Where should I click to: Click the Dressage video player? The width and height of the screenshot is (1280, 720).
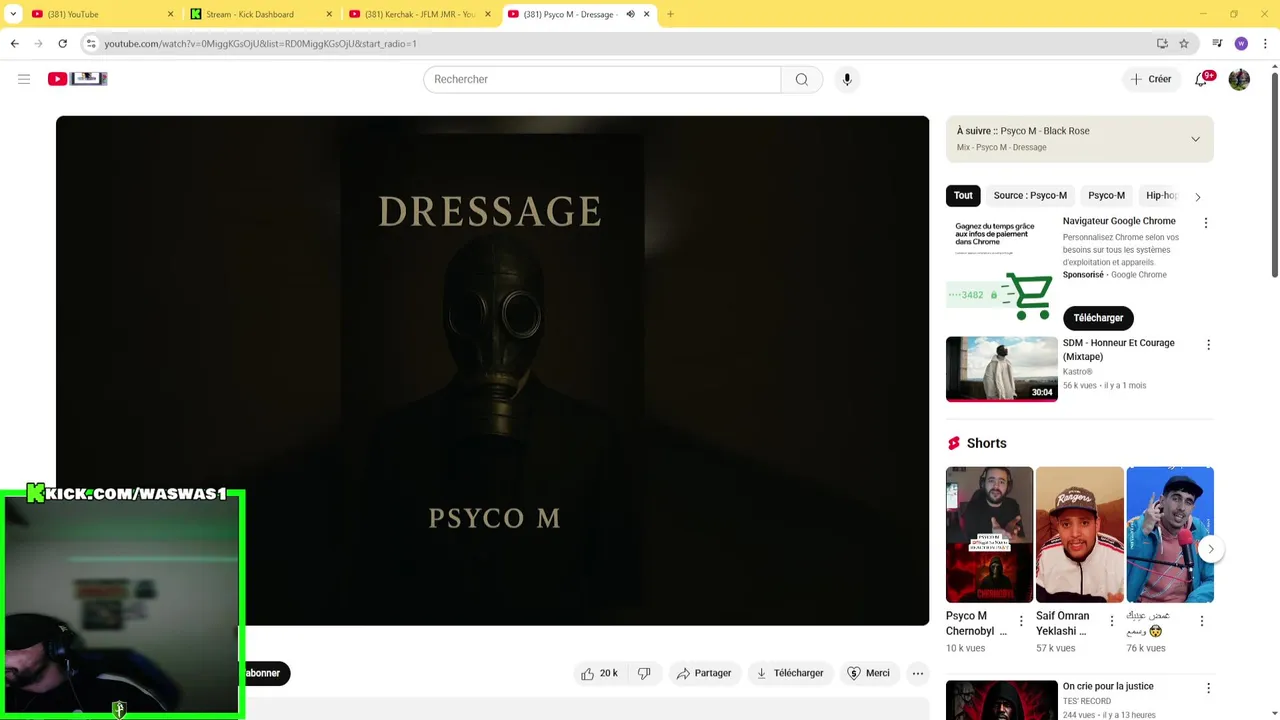492,371
